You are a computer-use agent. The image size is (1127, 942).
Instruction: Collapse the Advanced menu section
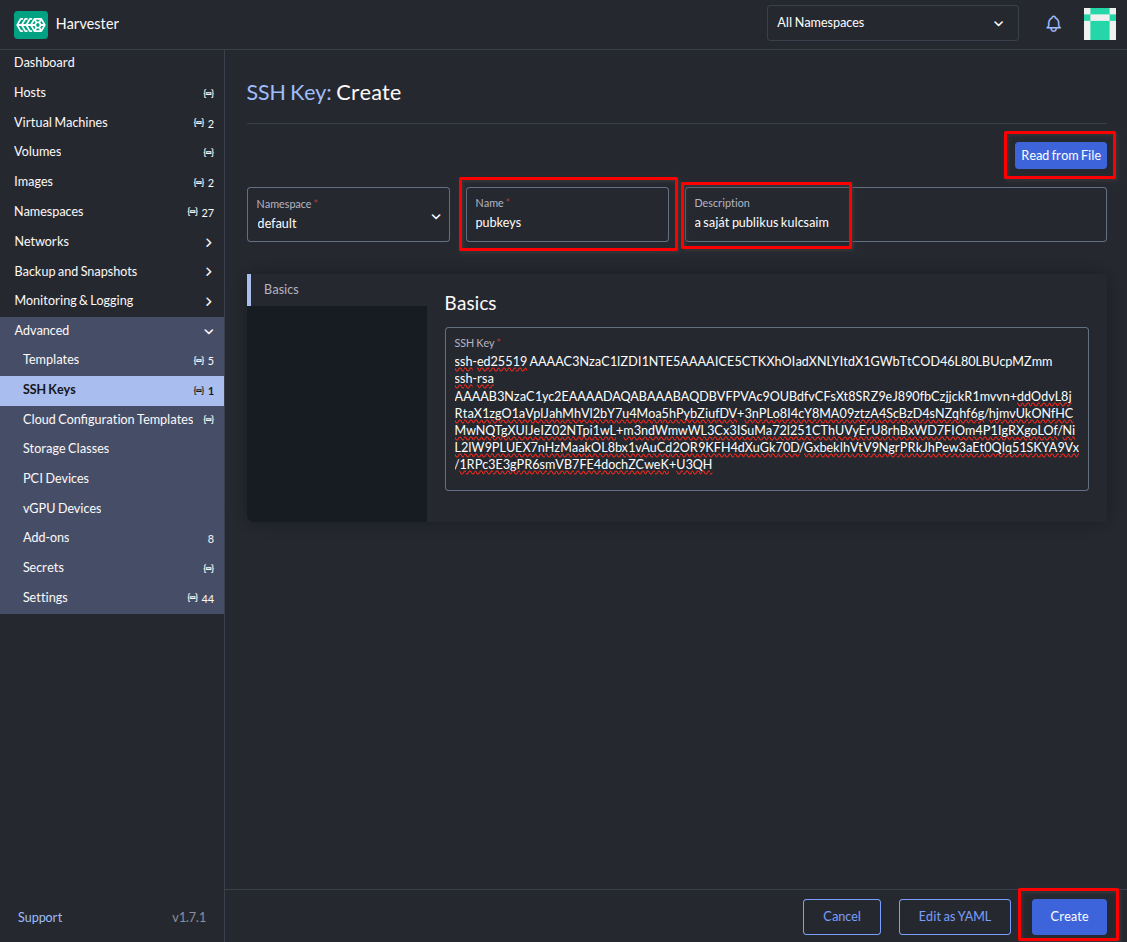(208, 331)
